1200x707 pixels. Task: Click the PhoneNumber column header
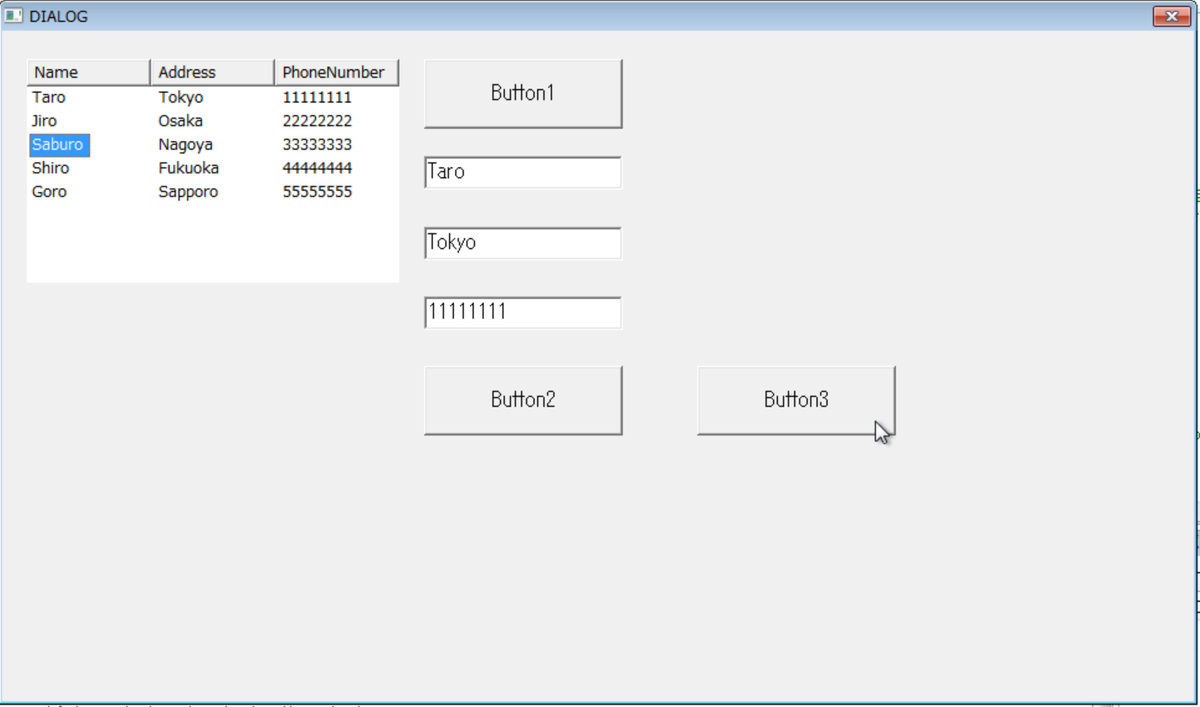pyautogui.click(x=336, y=72)
